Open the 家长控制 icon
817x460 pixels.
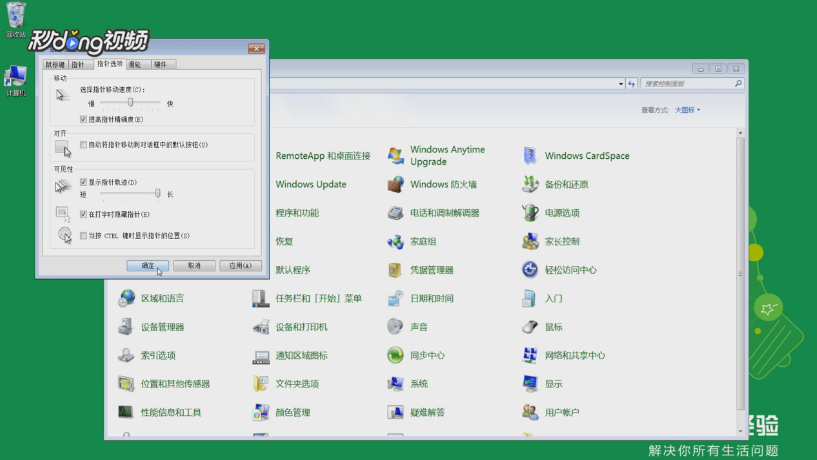[530, 241]
